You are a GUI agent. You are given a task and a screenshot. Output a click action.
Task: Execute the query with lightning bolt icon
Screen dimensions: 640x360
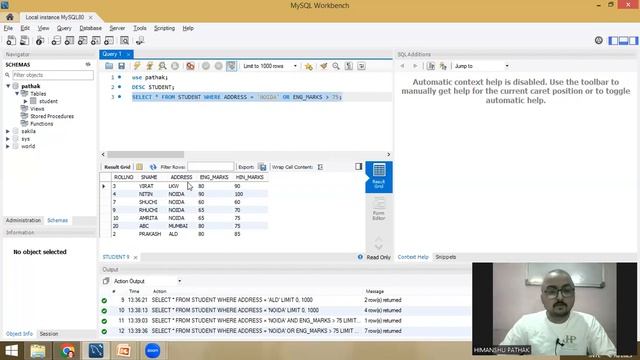(137, 66)
